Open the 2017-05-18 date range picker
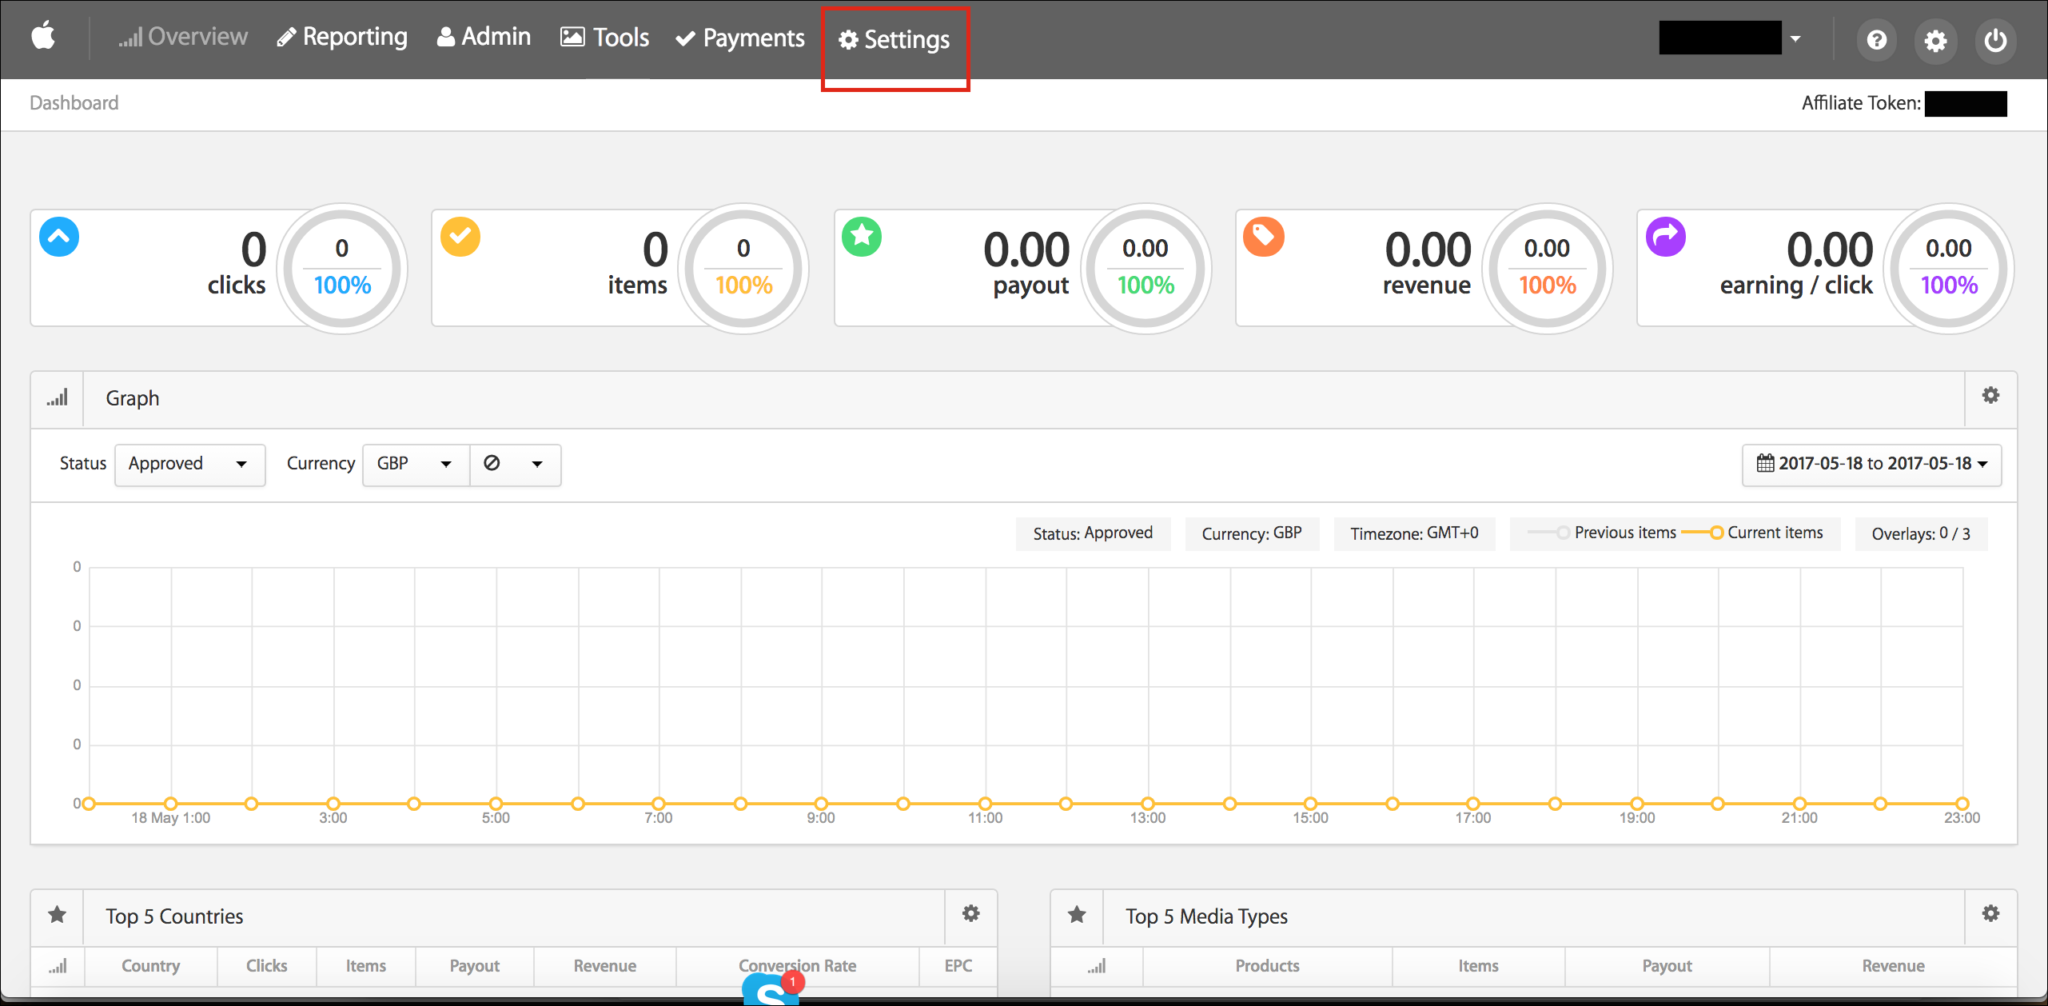The width and height of the screenshot is (2048, 1006). pos(1872,464)
